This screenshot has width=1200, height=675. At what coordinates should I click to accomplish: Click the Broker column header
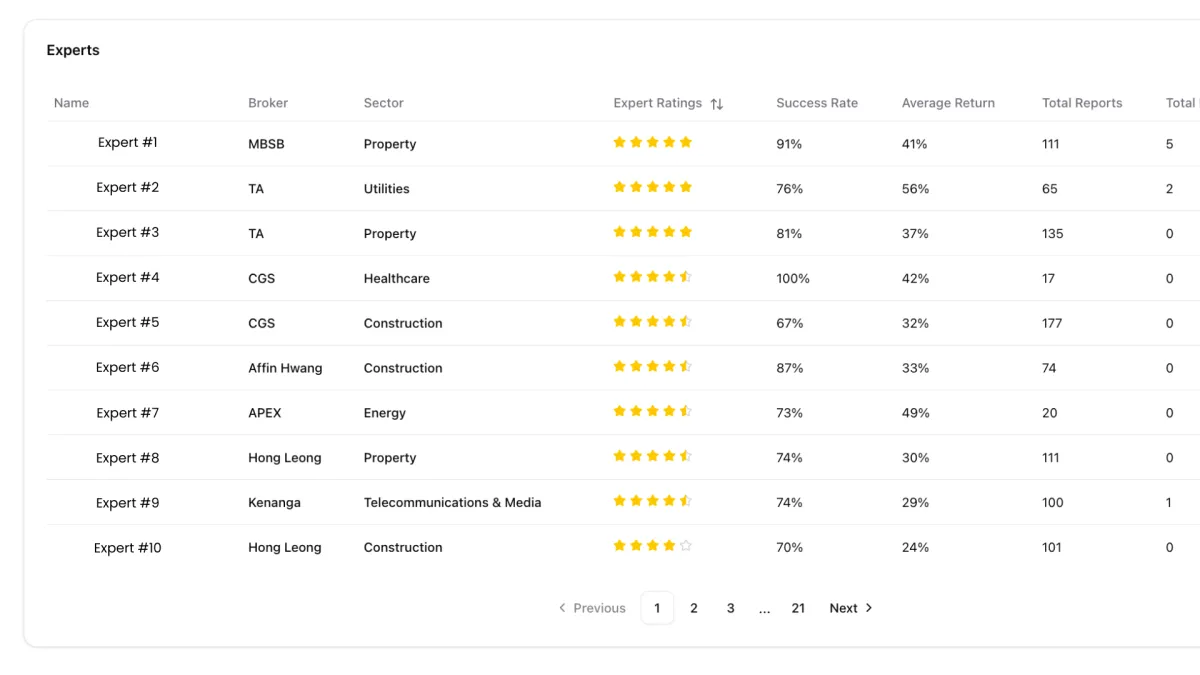(268, 103)
